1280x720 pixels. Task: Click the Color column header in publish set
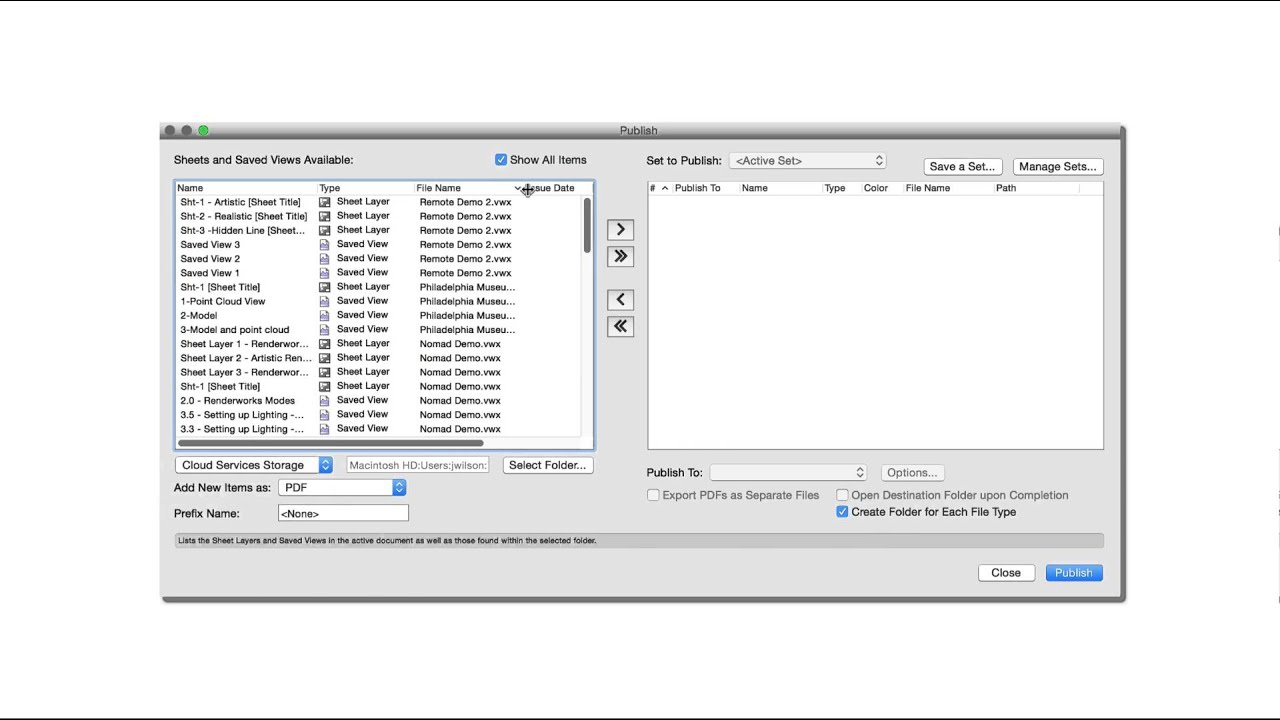[x=876, y=188]
